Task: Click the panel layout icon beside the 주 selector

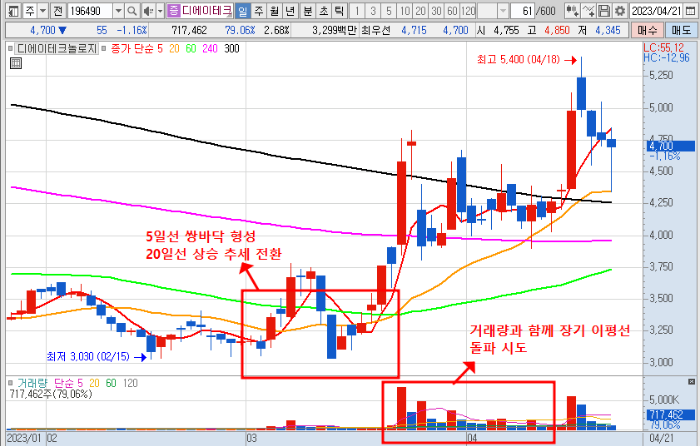Action: pos(13,11)
